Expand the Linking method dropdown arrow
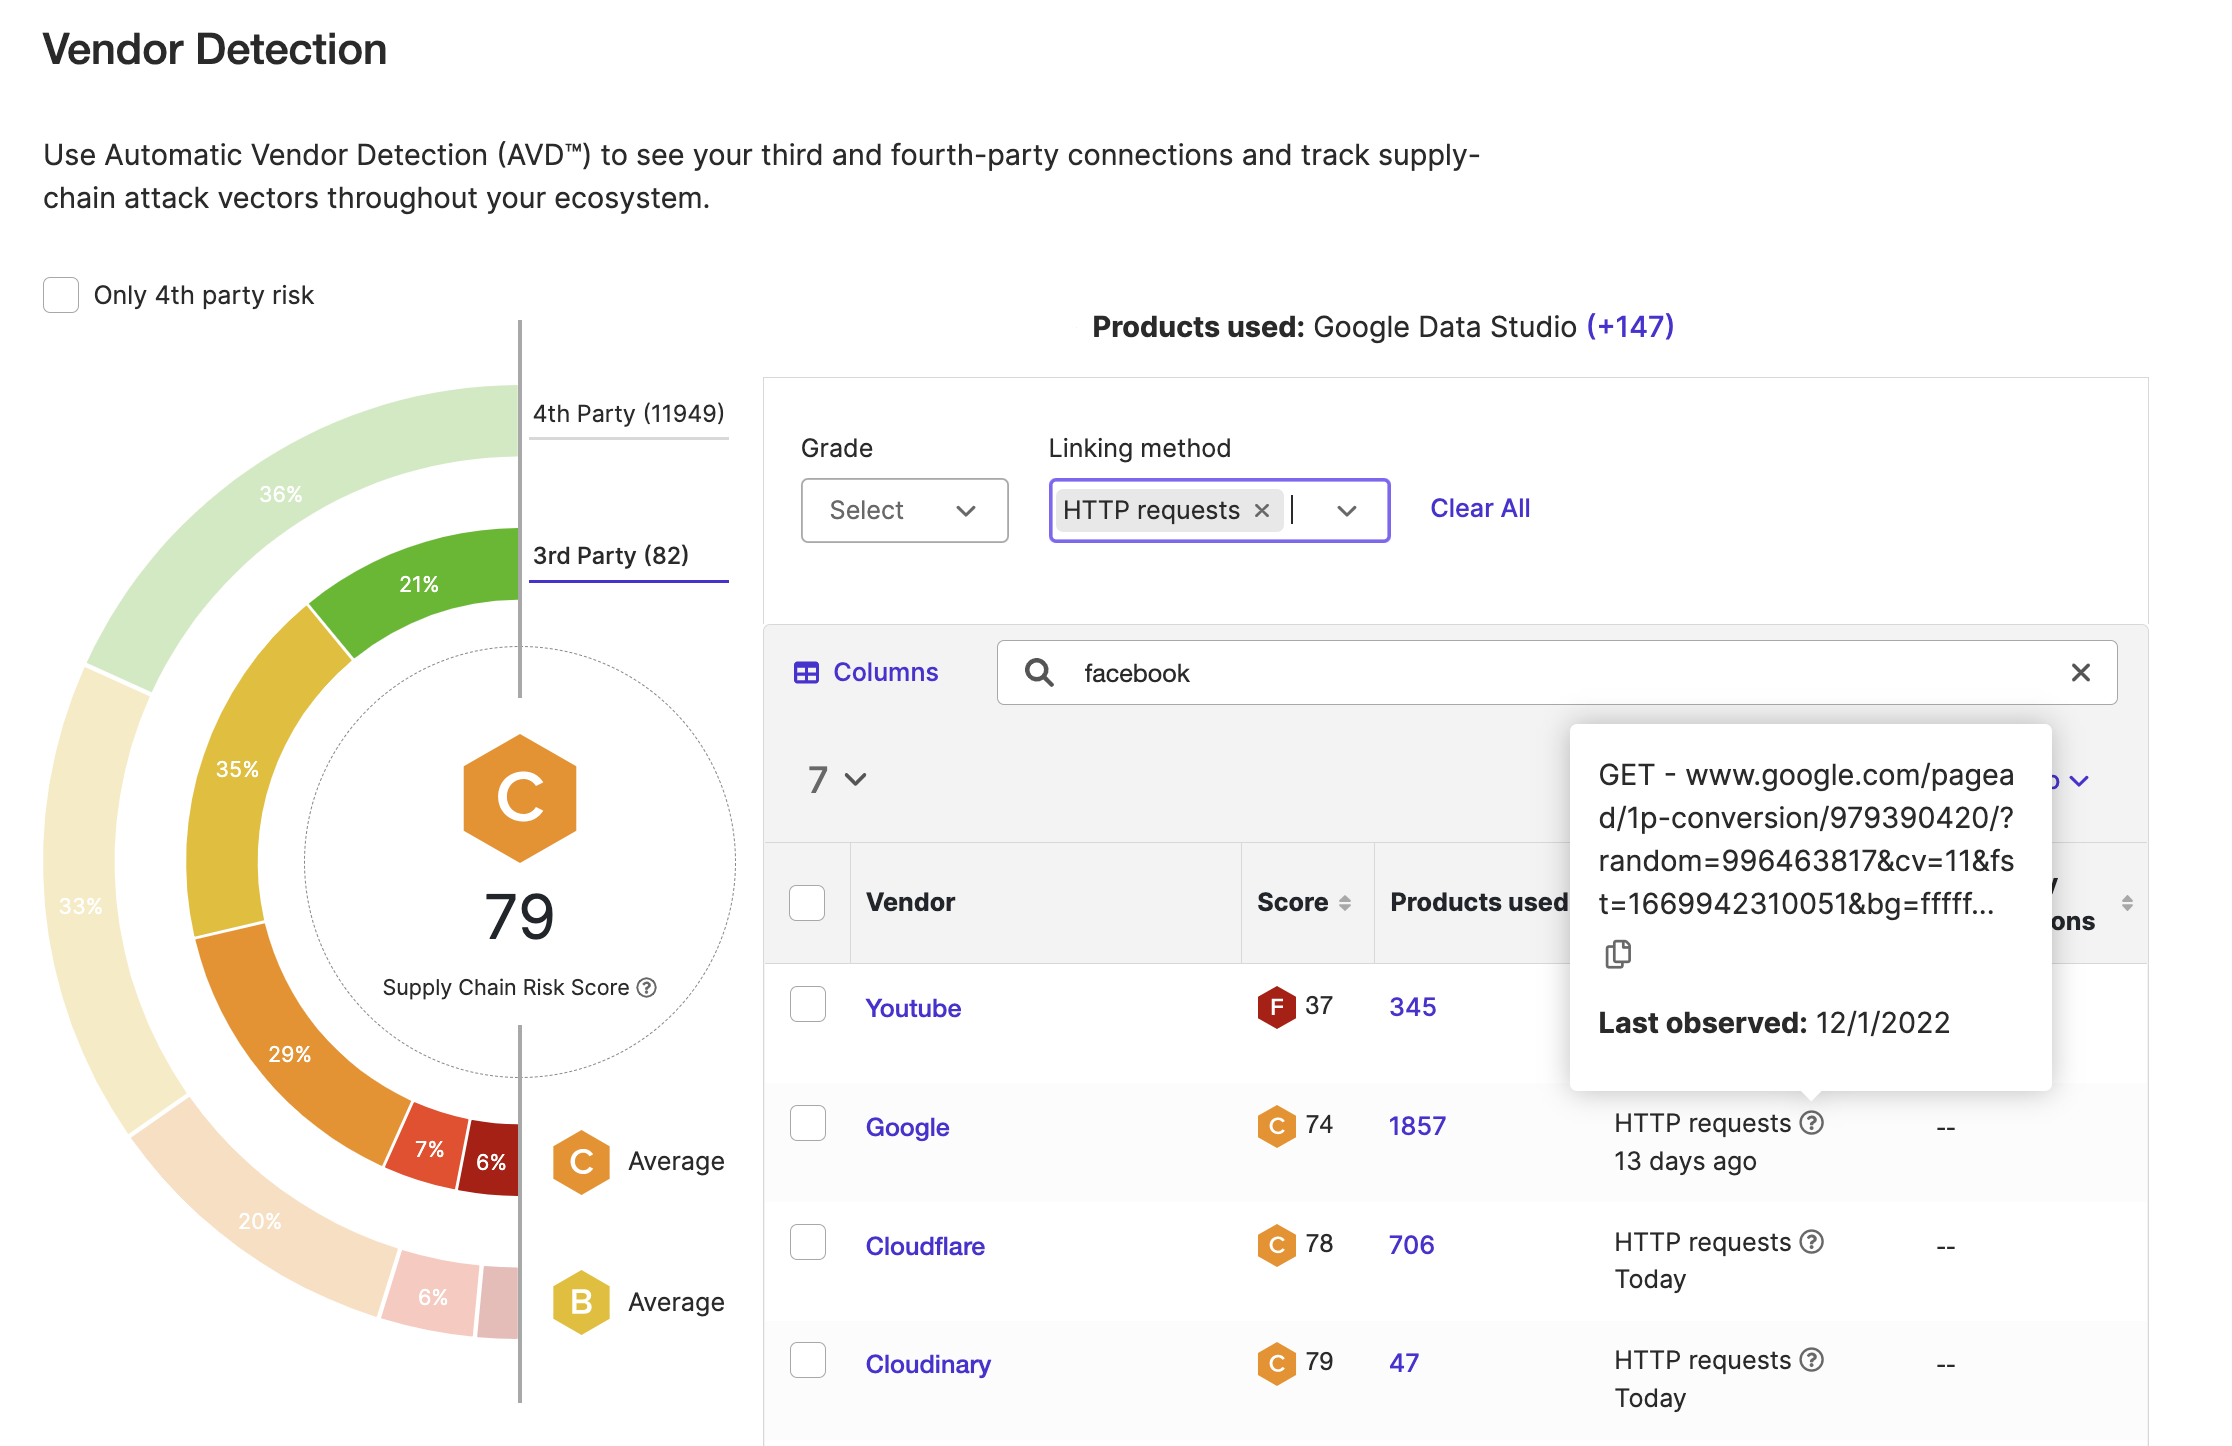 coord(1346,511)
